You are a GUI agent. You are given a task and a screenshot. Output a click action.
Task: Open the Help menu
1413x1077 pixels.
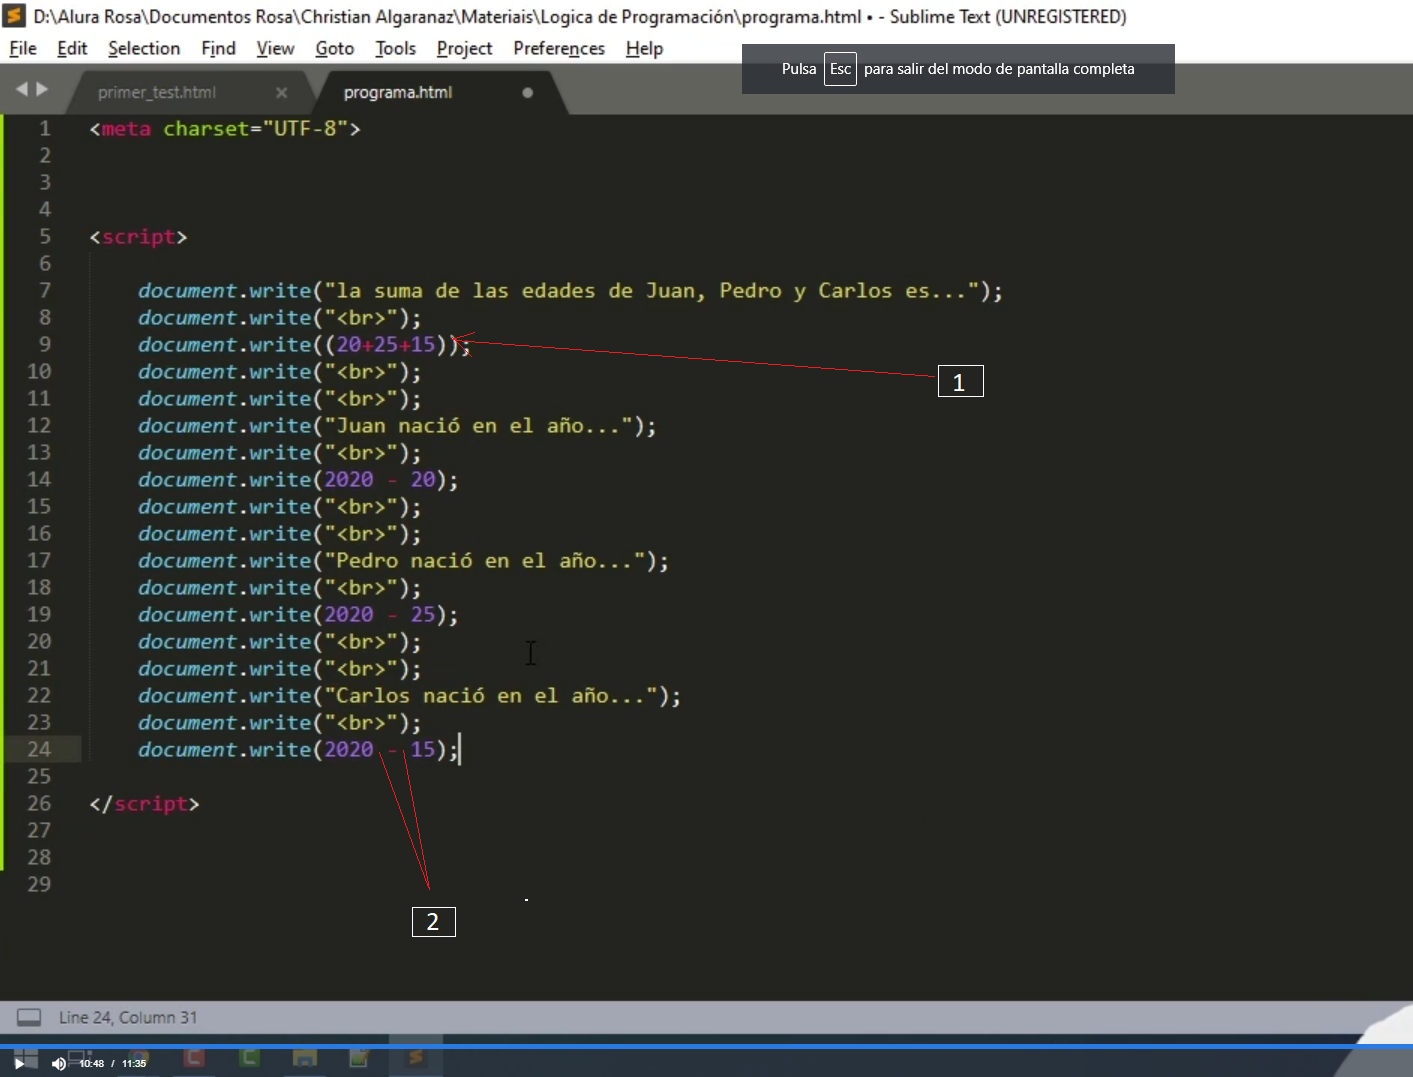(644, 48)
